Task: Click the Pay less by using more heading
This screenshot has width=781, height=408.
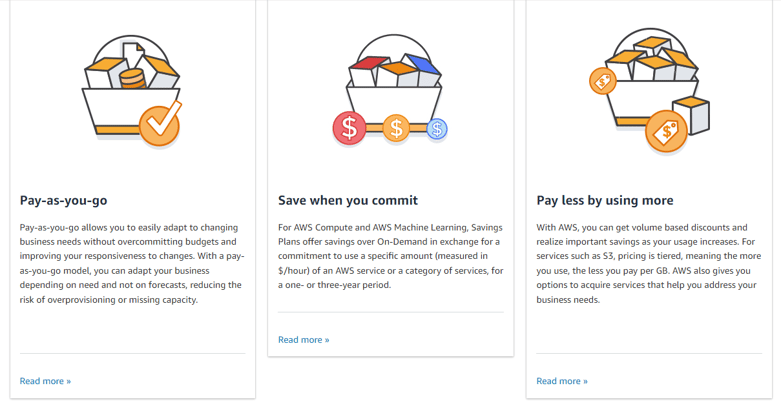Action: (x=605, y=200)
